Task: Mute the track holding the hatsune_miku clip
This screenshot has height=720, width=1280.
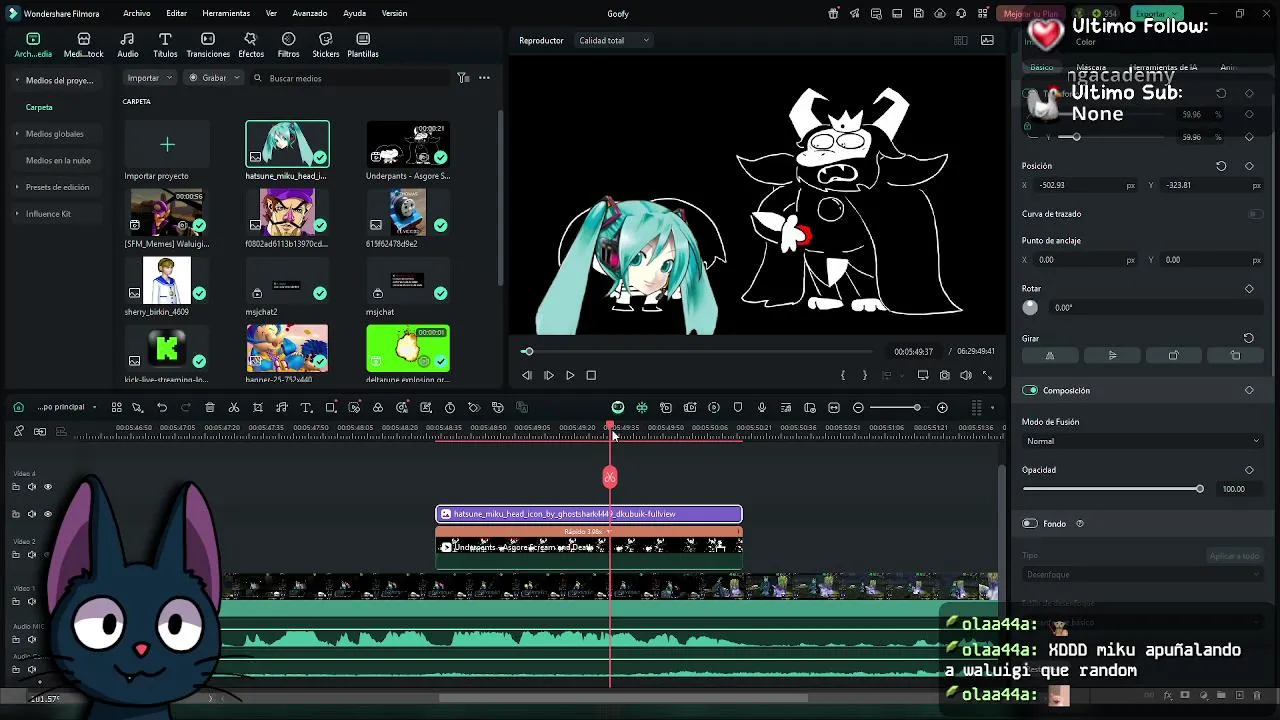Action: (x=31, y=514)
